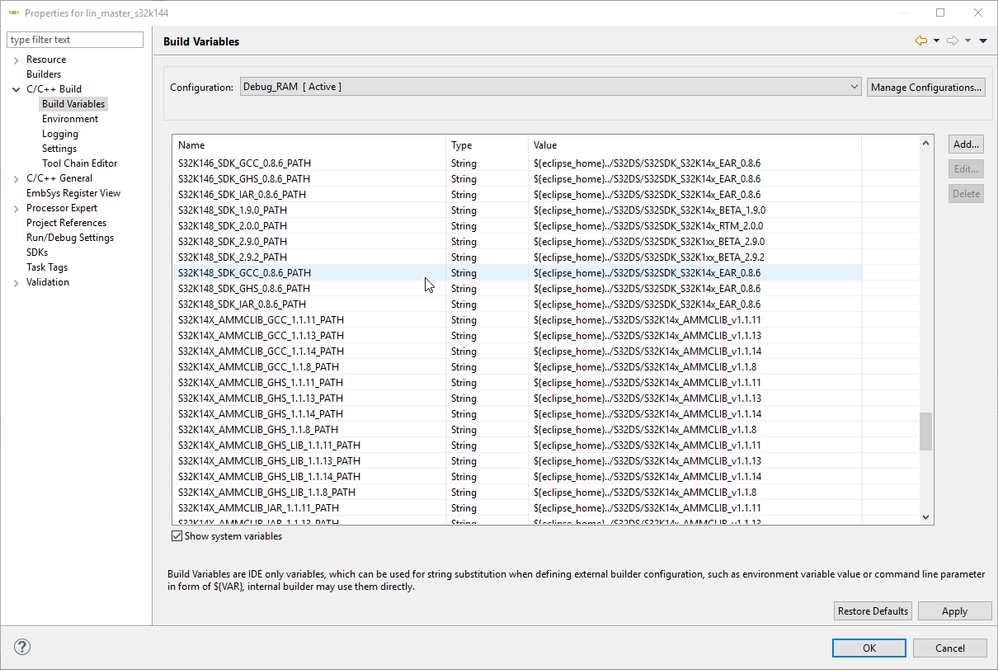998x670 pixels.
Task: Select Task Tags in the tree
Action: [46, 267]
